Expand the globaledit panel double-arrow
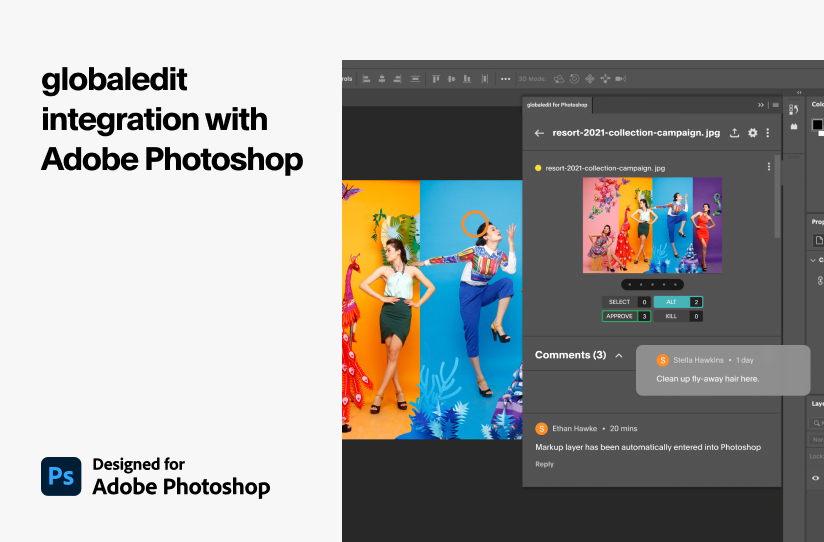The width and height of the screenshot is (824, 542). pos(760,105)
